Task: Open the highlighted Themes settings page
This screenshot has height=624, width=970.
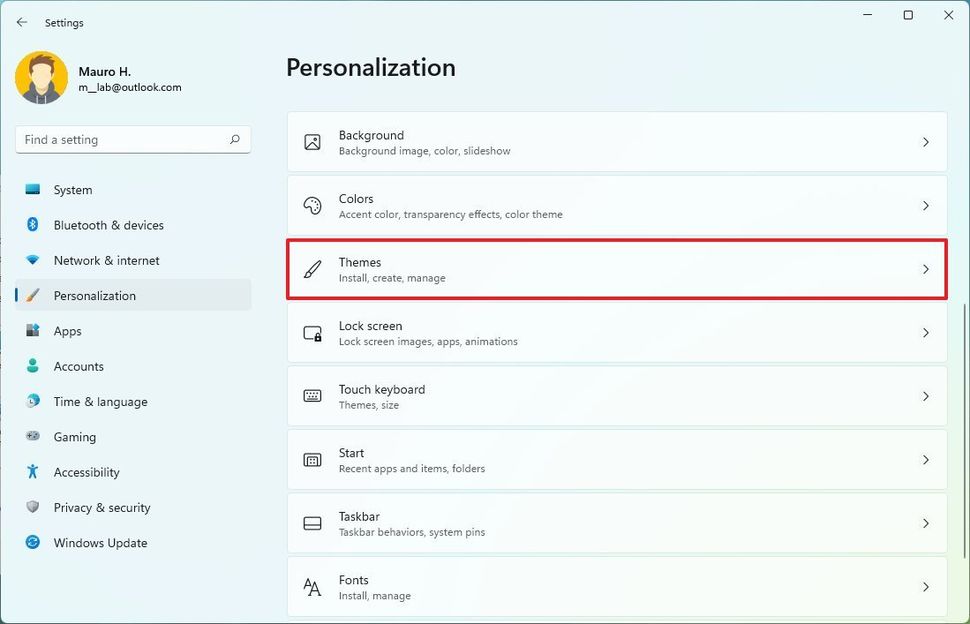Action: [x=614, y=269]
